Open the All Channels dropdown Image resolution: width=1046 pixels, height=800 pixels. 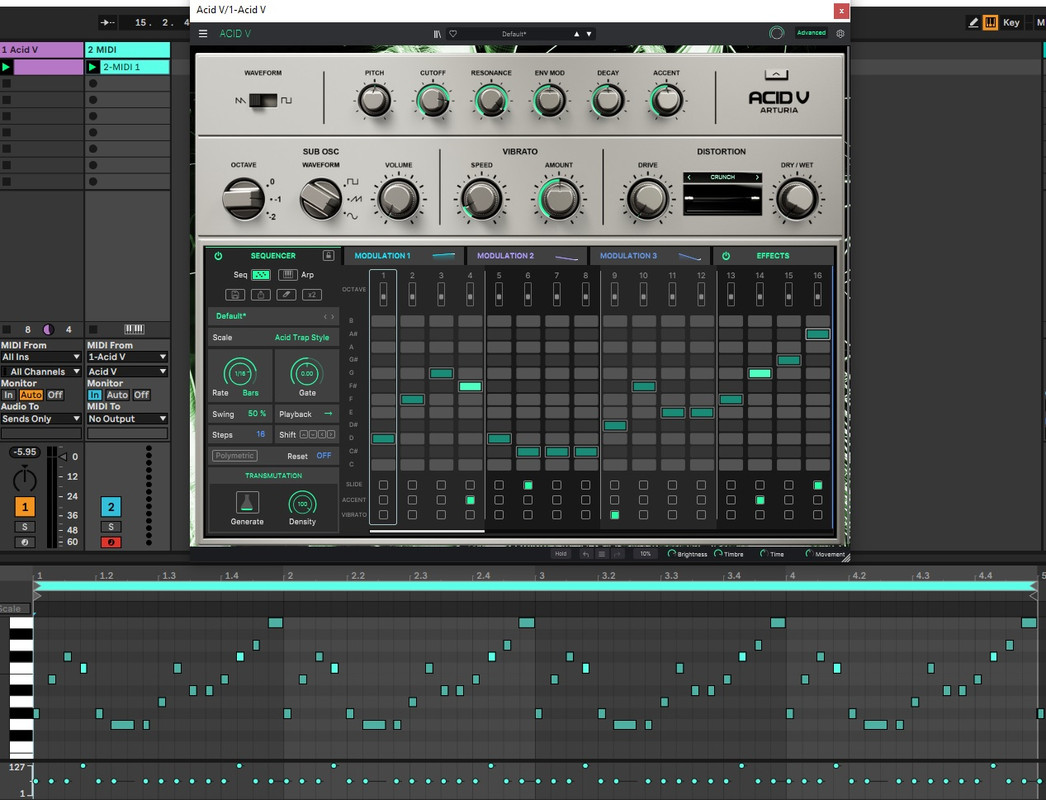tap(41, 372)
